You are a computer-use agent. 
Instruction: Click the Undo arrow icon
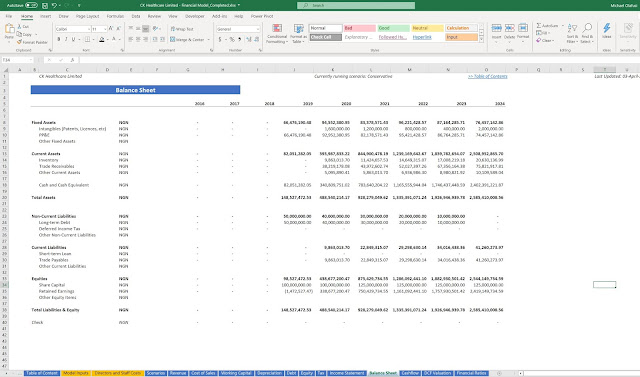click(54, 5)
